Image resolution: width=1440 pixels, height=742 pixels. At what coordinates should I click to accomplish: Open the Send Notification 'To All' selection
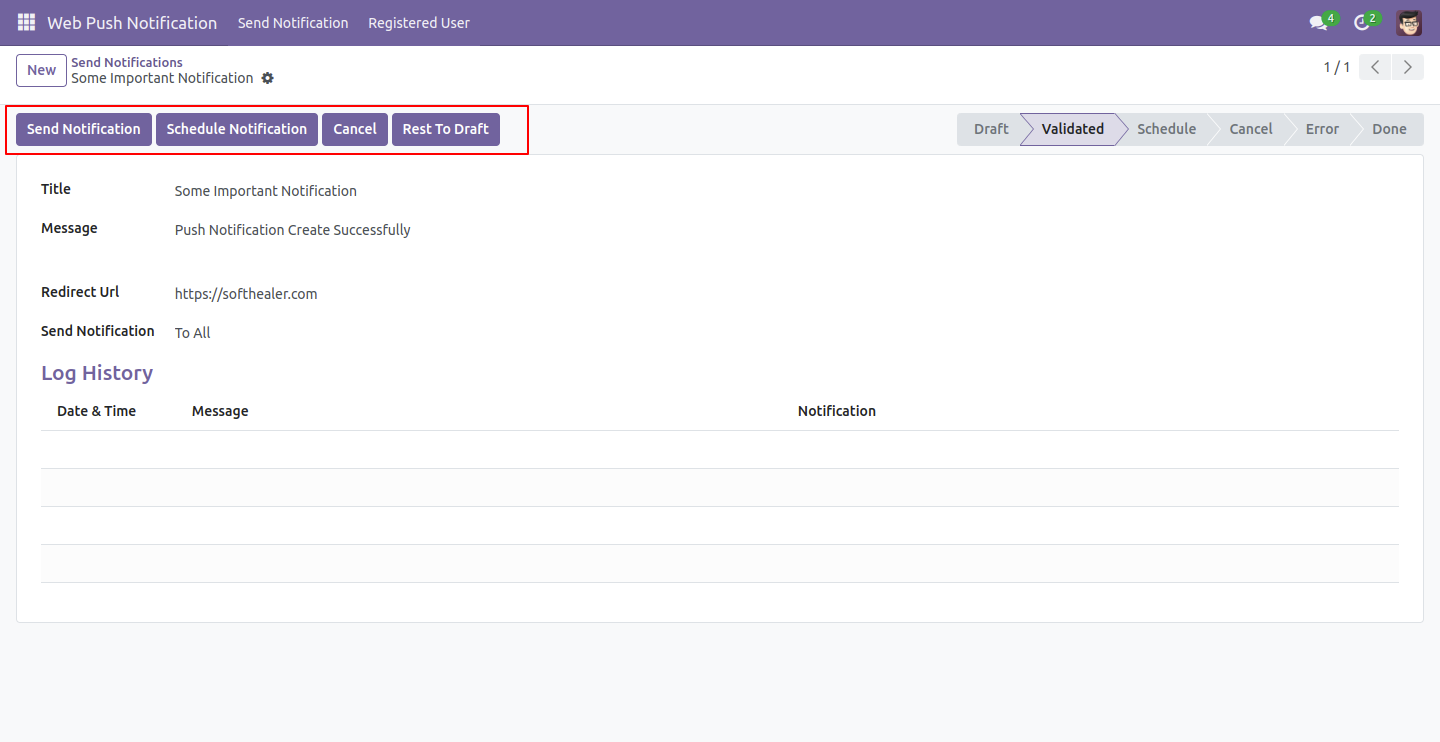(193, 333)
